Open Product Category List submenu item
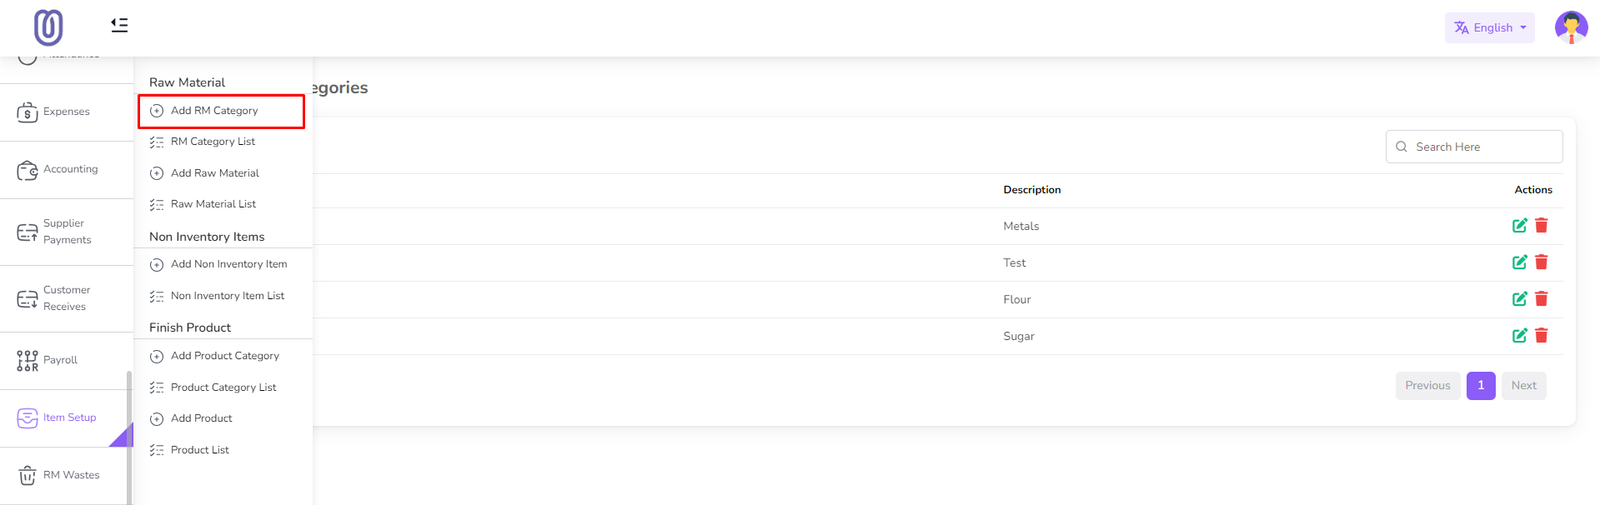 point(223,388)
